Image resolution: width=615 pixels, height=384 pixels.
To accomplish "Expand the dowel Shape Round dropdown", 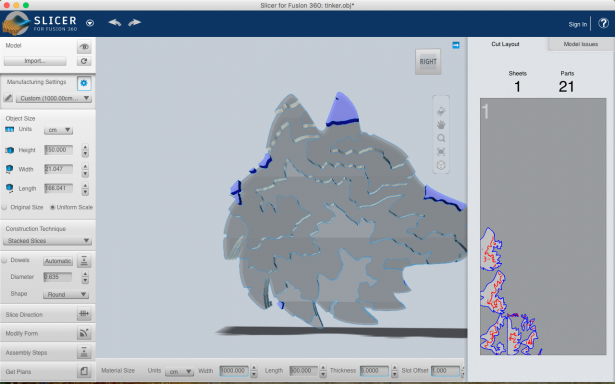I will (66, 294).
